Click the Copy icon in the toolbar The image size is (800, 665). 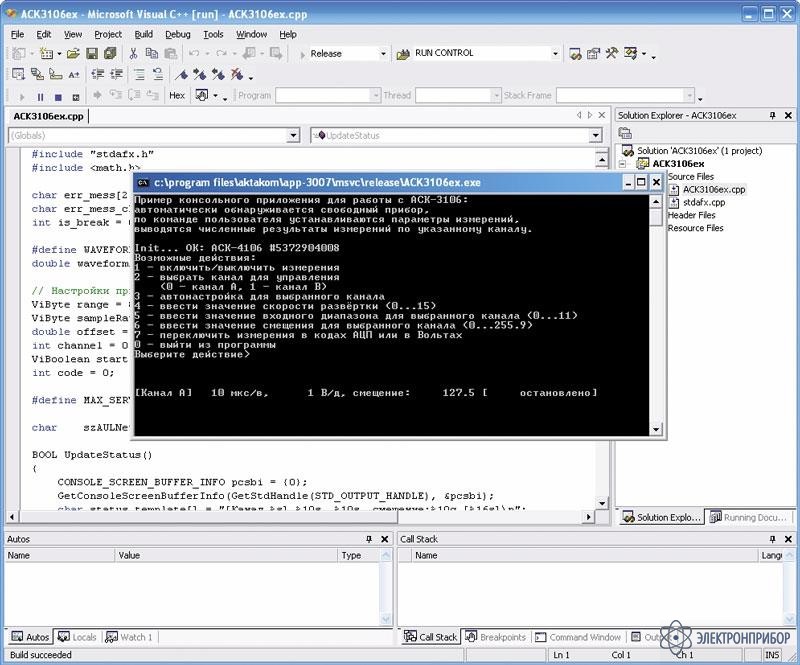click(152, 53)
